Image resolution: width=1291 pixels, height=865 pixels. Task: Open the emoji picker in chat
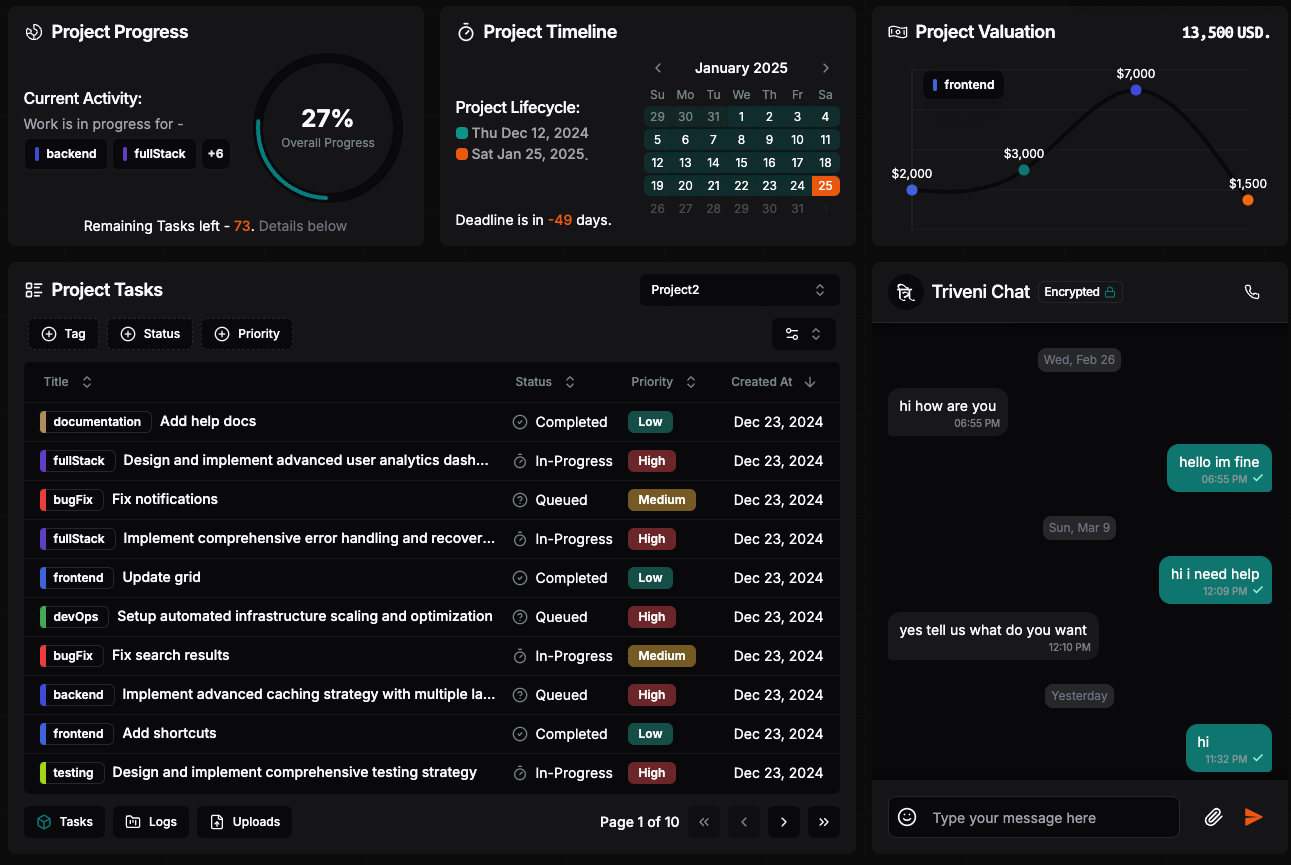[907, 817]
